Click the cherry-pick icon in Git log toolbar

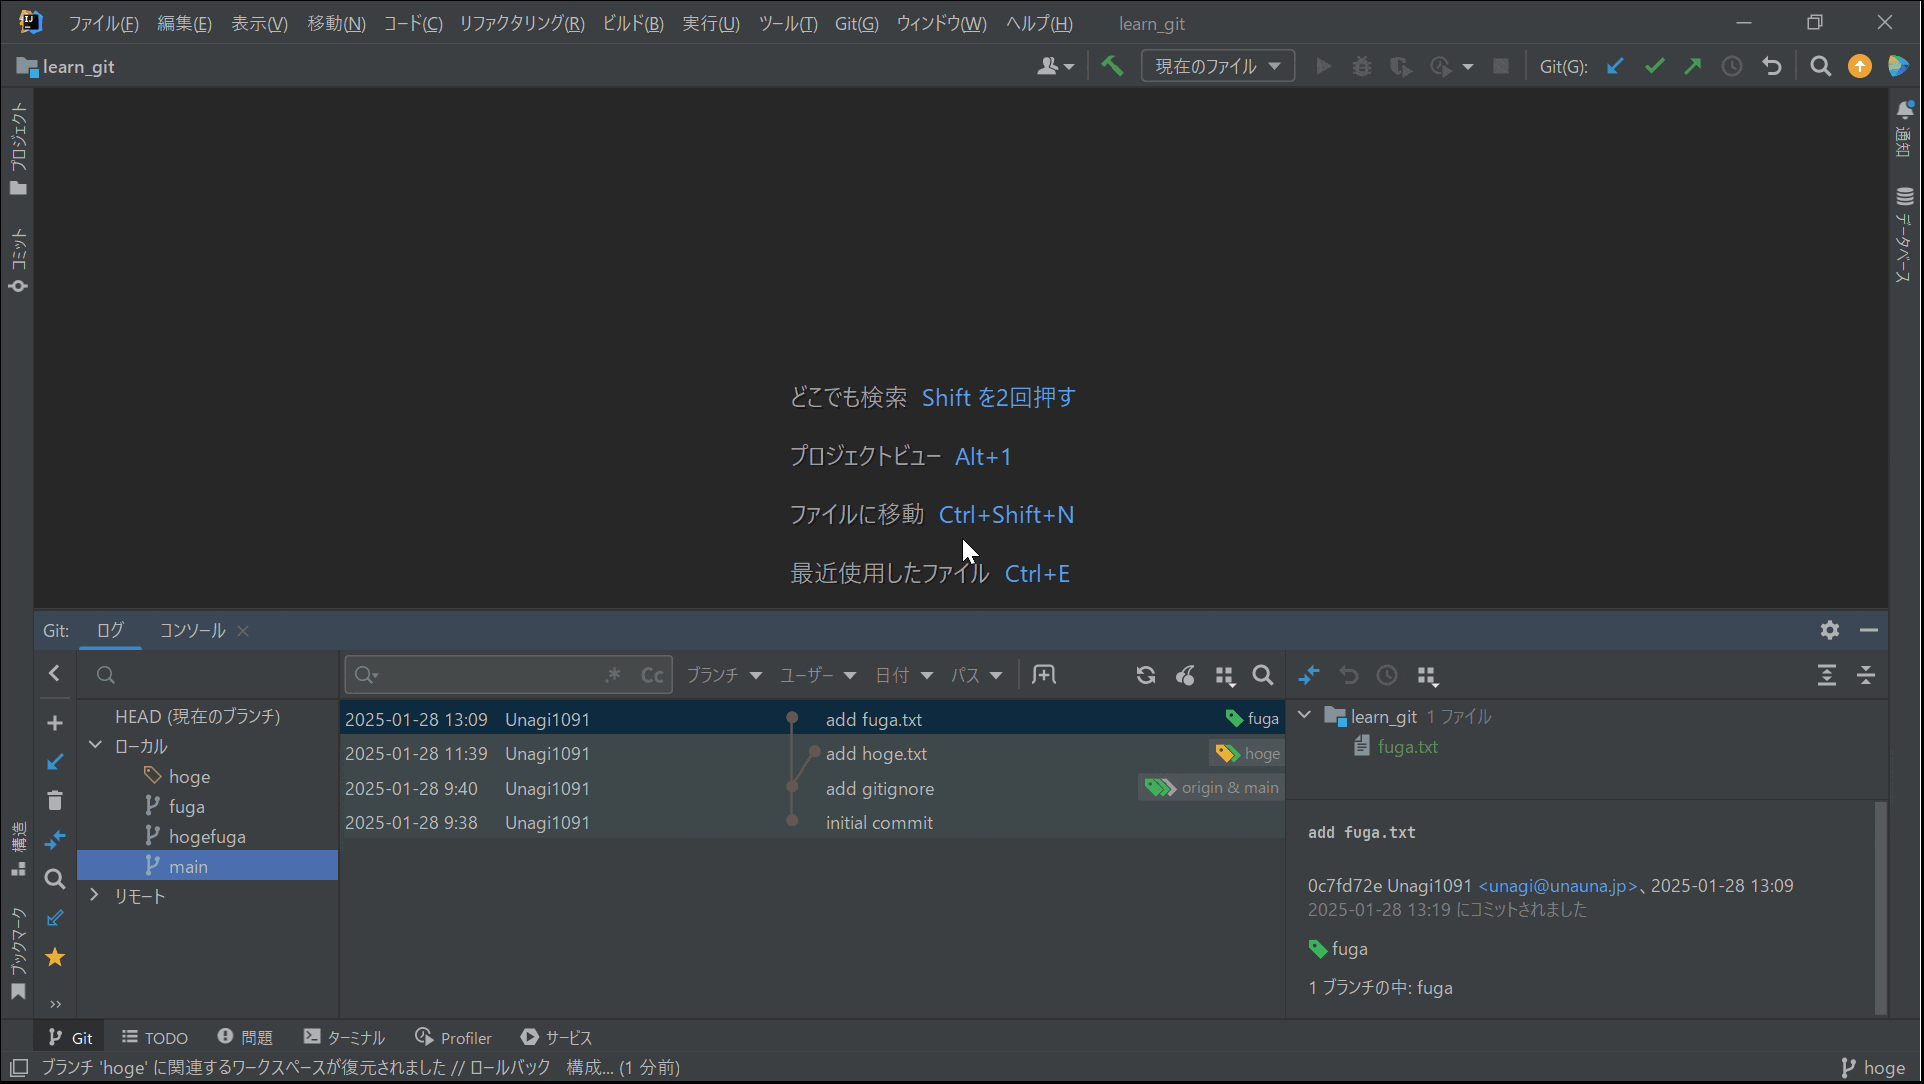pos(1185,675)
